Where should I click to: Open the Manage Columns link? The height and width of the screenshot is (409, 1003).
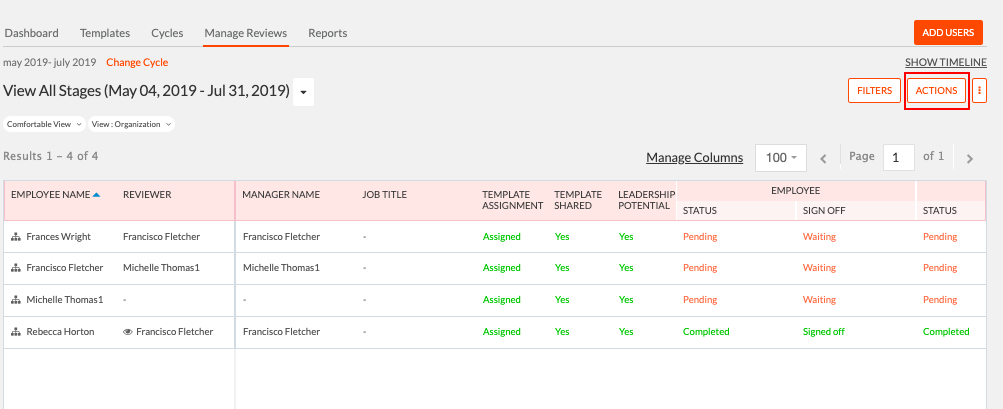coord(695,157)
